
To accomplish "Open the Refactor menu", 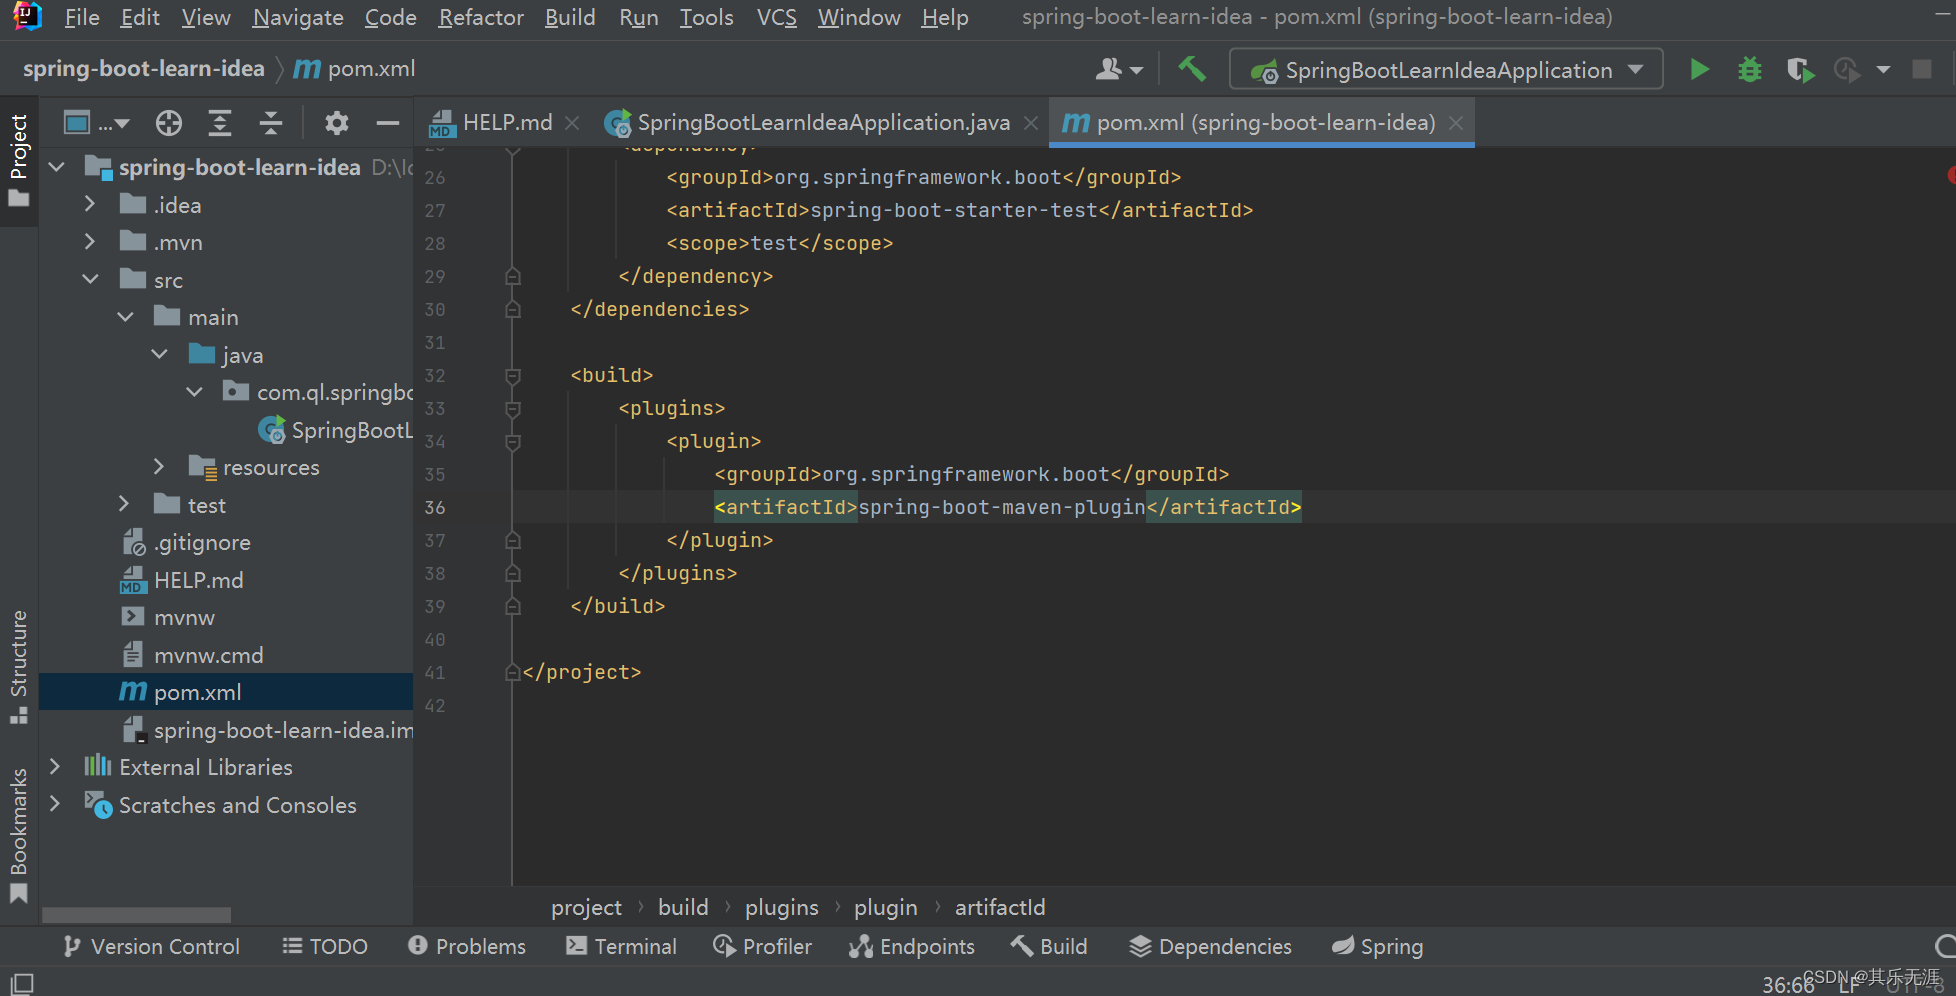I will tap(481, 17).
